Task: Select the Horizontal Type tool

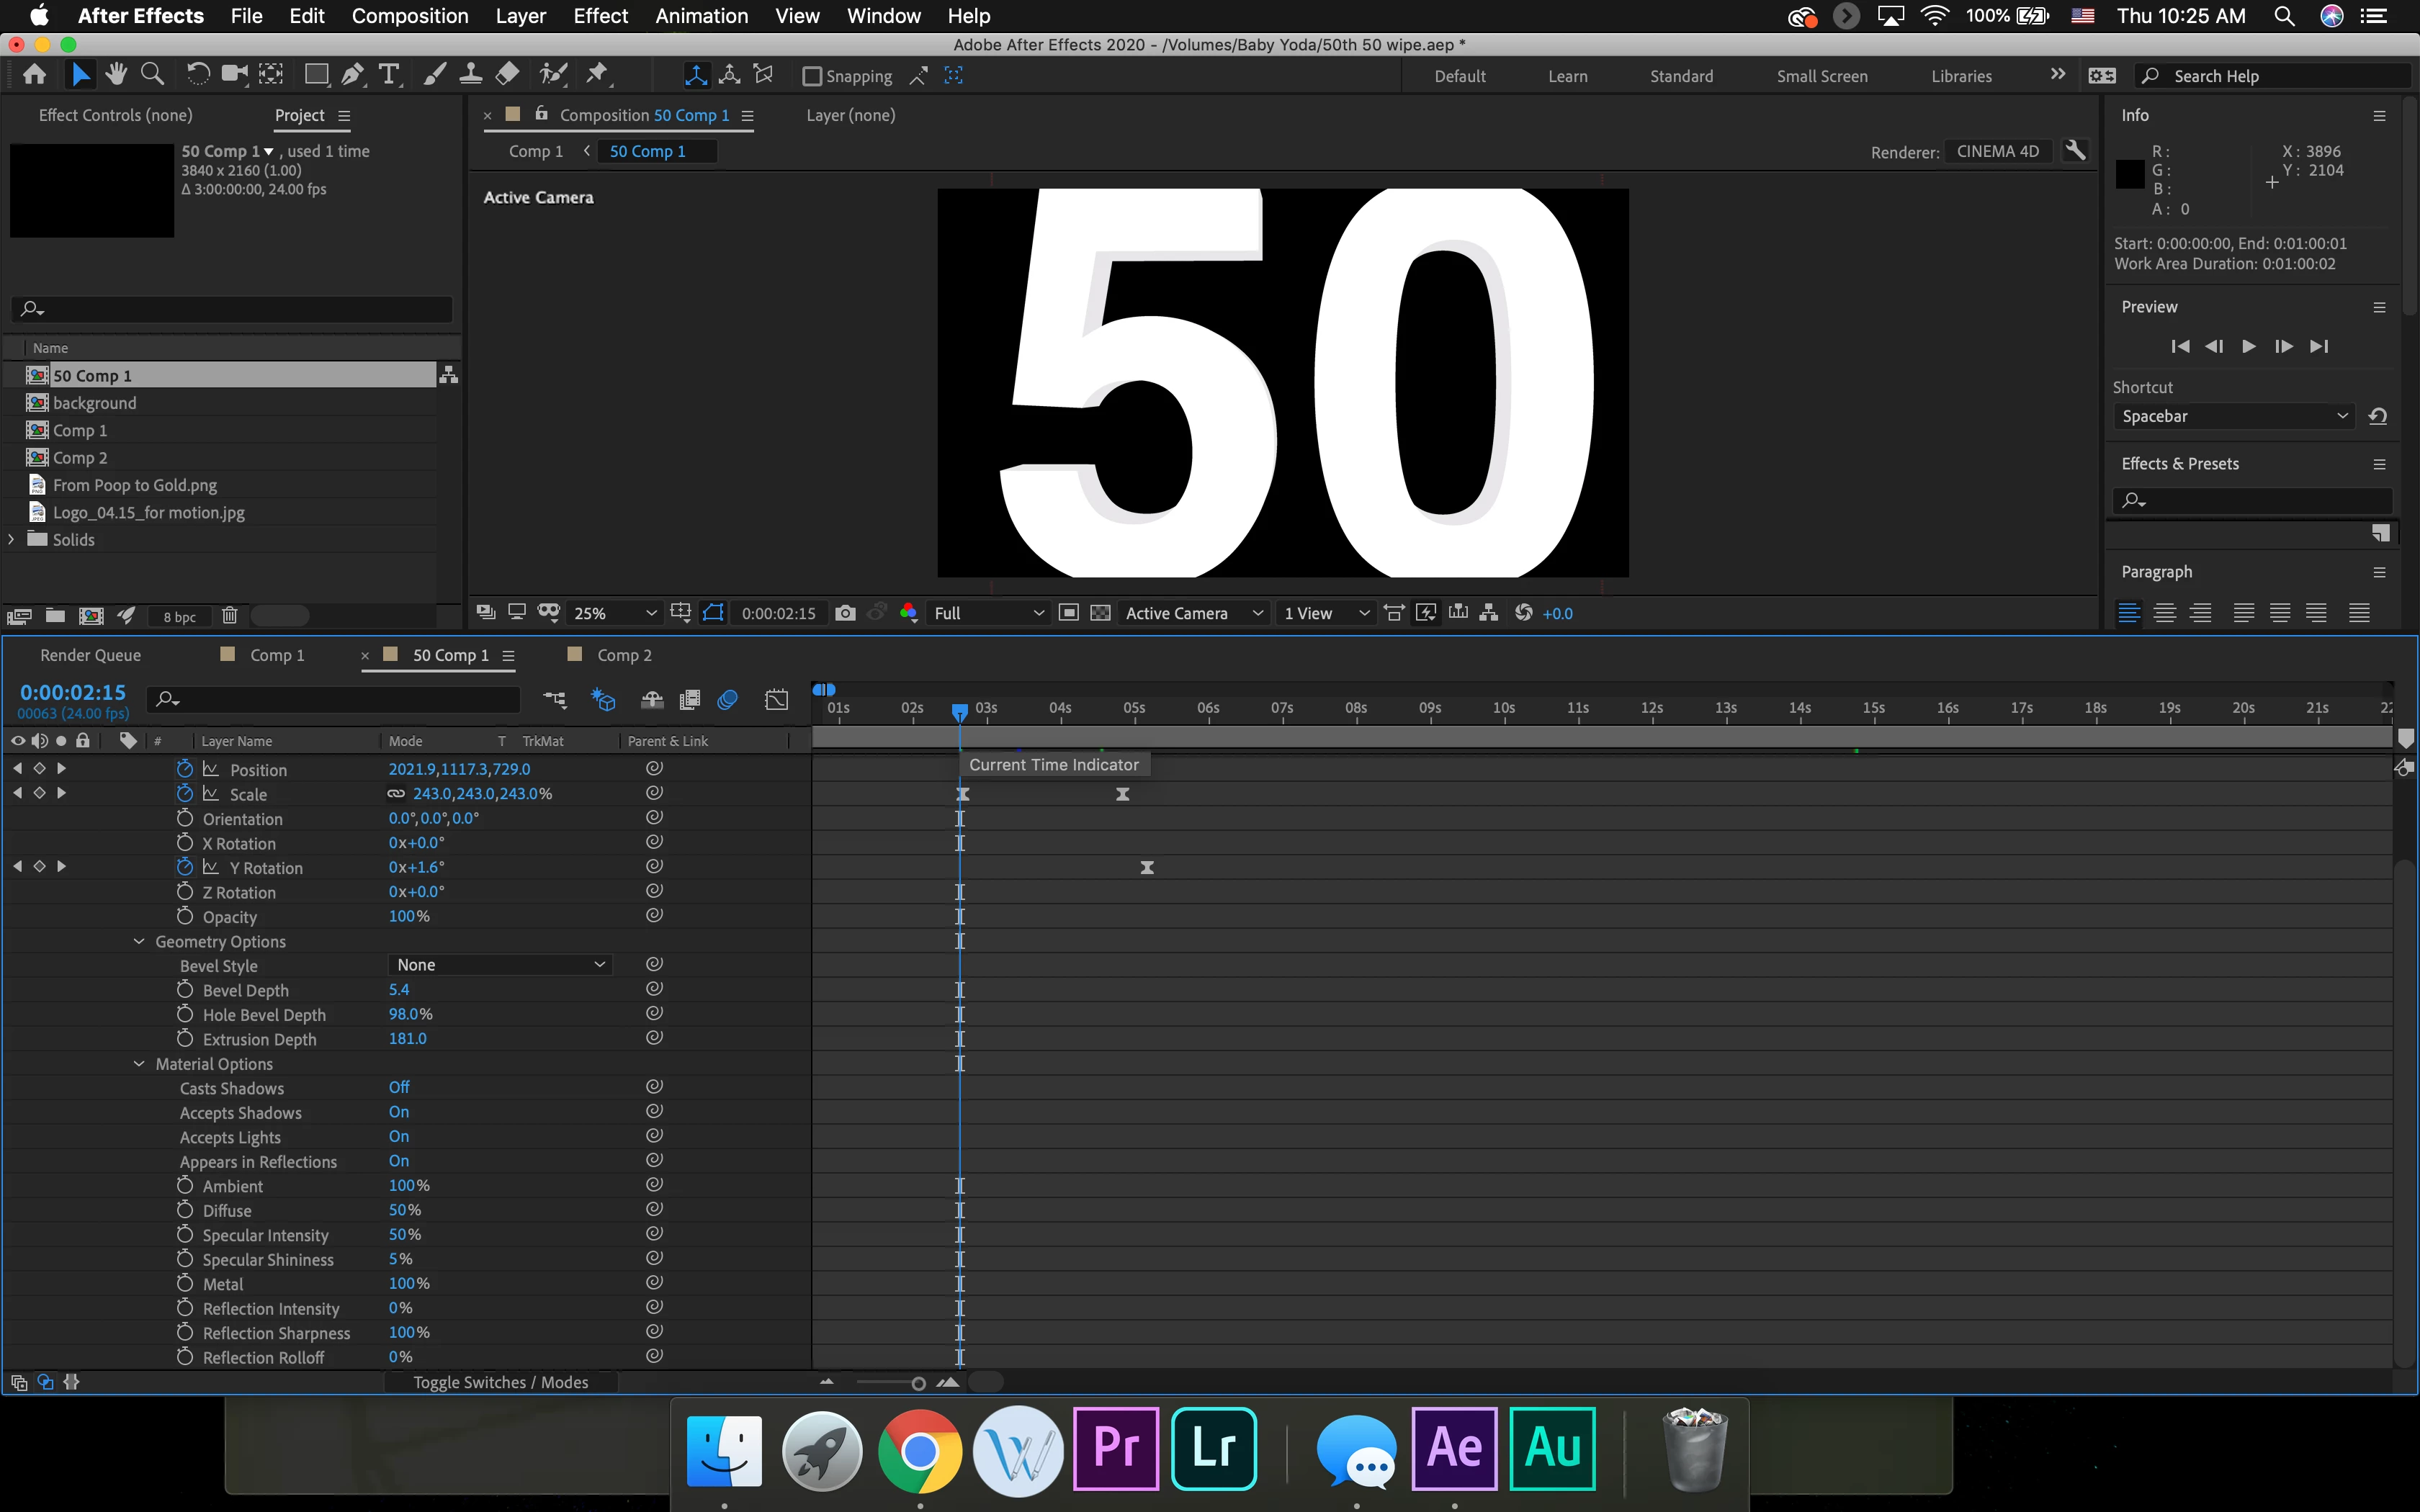Action: tap(389, 75)
